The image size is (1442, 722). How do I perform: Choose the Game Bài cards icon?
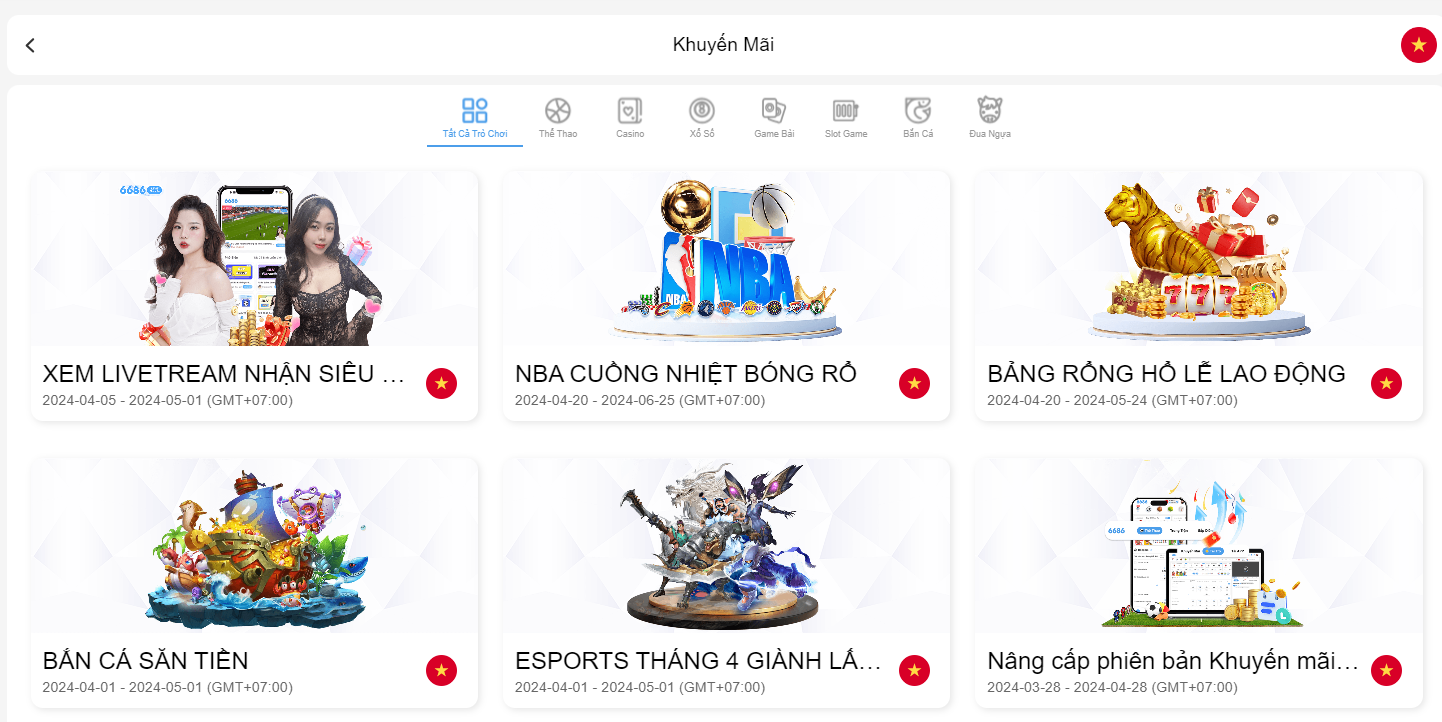(774, 110)
